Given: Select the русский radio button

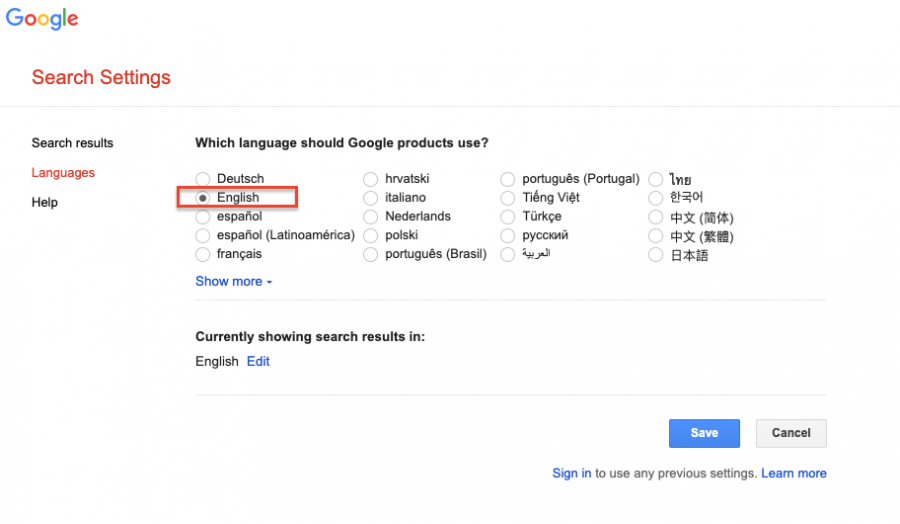Looking at the screenshot, I should pyautogui.click(x=507, y=235).
